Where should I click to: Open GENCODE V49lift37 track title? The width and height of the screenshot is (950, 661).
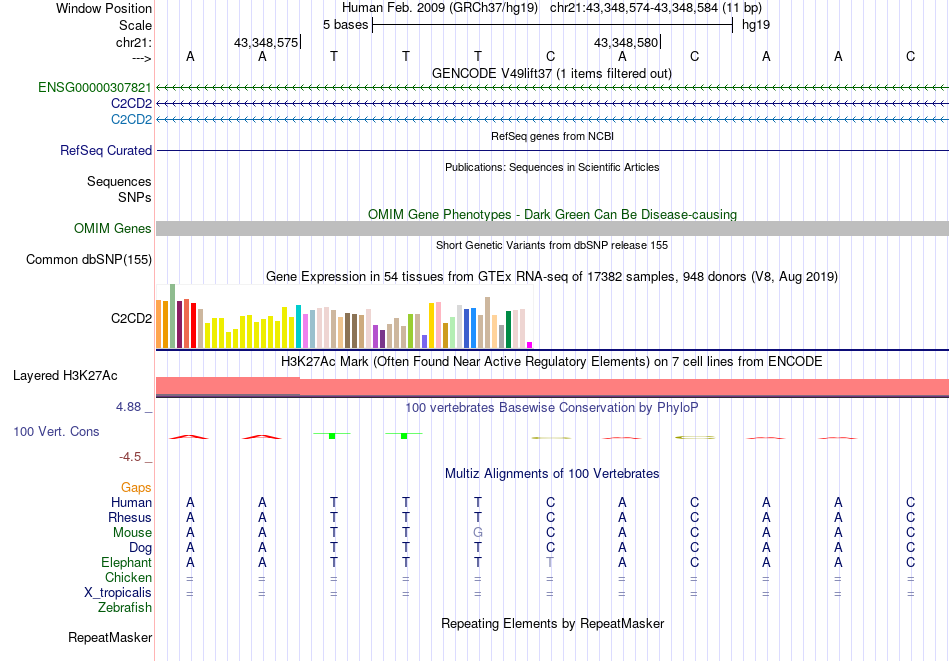click(x=552, y=74)
